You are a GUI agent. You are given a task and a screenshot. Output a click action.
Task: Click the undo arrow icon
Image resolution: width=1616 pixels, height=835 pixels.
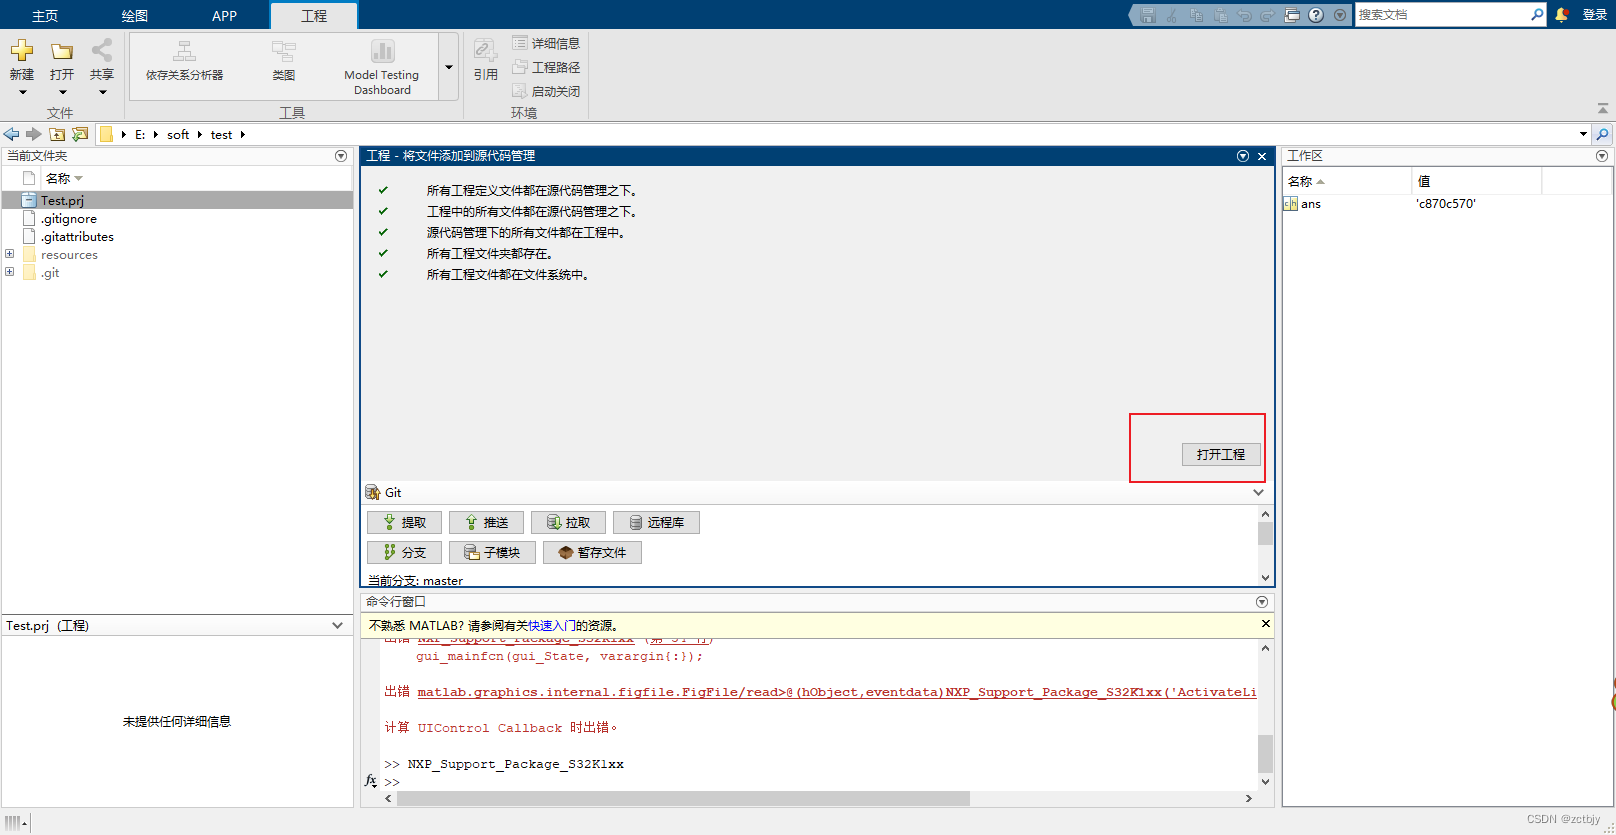[x=1244, y=15]
